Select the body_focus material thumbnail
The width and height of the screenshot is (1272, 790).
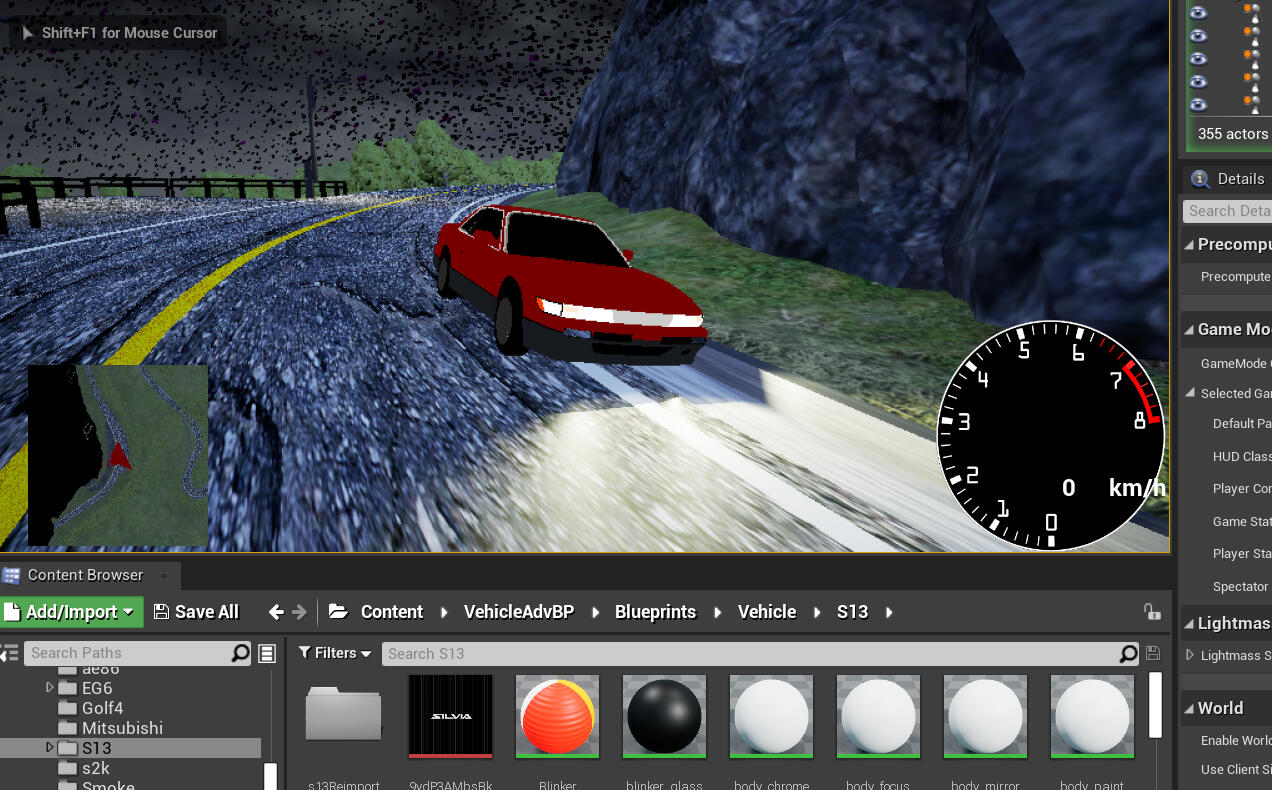point(878,715)
